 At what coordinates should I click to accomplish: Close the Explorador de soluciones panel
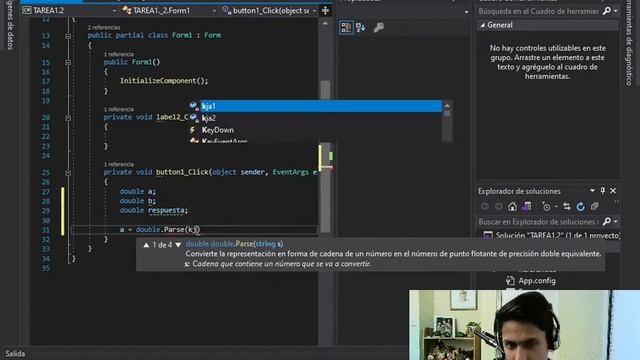(x=613, y=191)
